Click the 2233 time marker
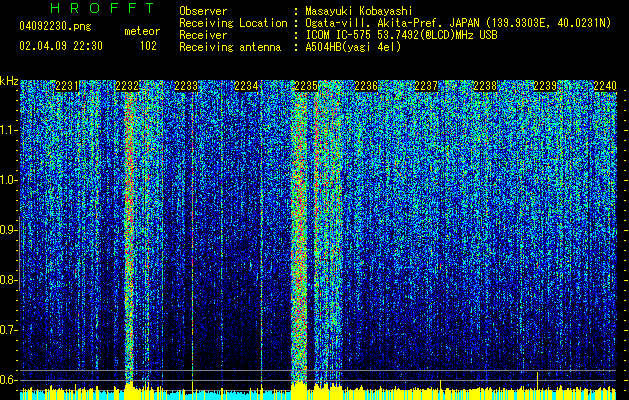 coord(186,86)
